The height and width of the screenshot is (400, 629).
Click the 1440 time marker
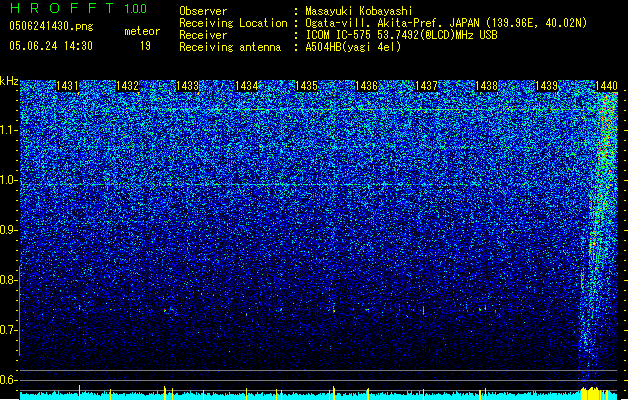(606, 86)
